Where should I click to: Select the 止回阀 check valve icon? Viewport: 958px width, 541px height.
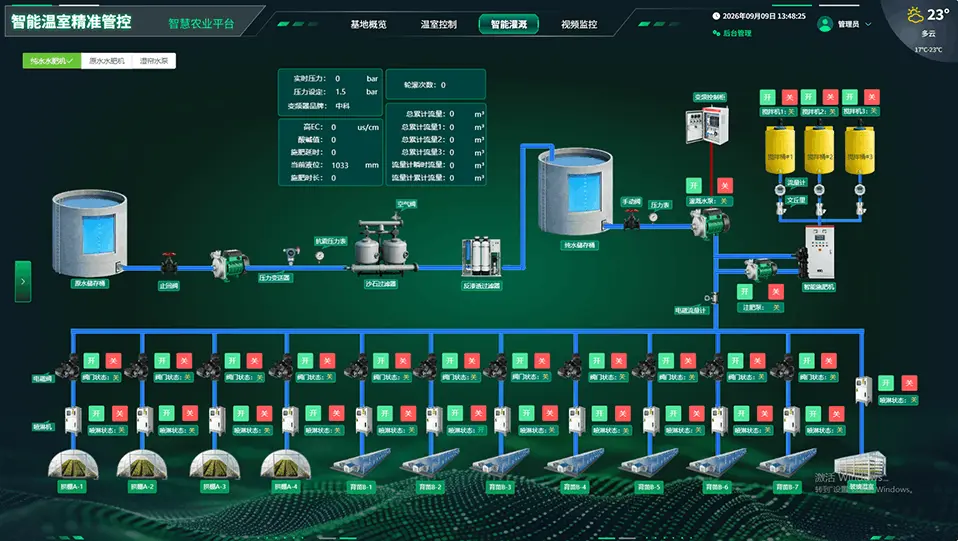coord(169,263)
